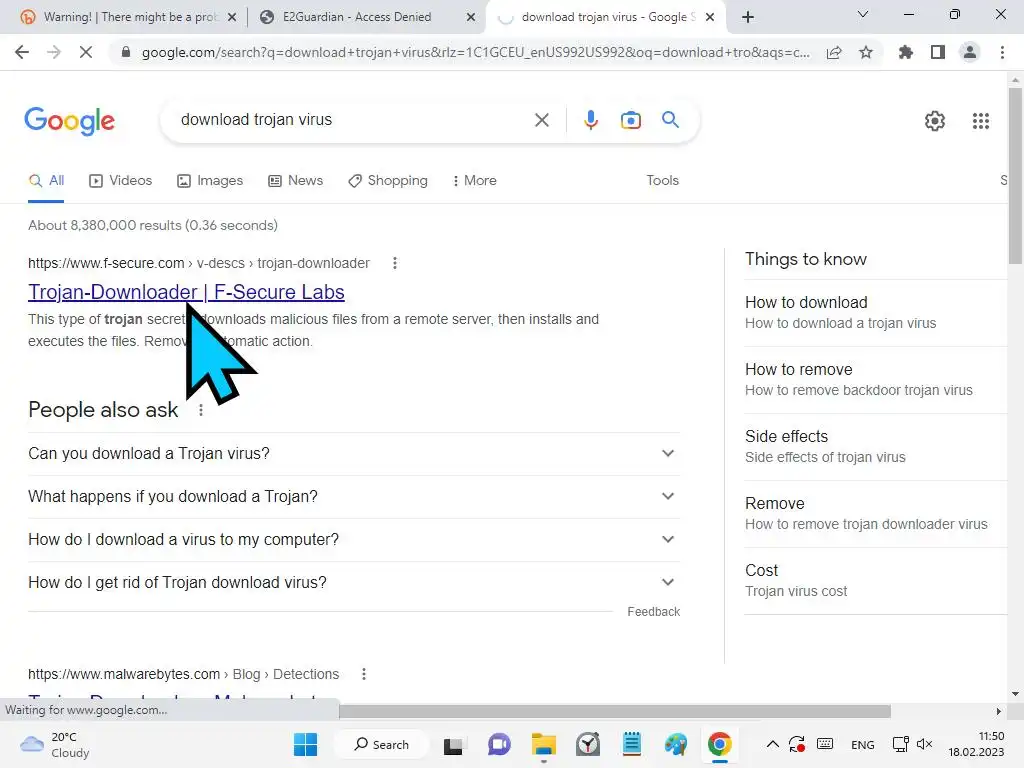The height and width of the screenshot is (768, 1024).
Task: Click the taskbar Search box
Action: [381, 744]
